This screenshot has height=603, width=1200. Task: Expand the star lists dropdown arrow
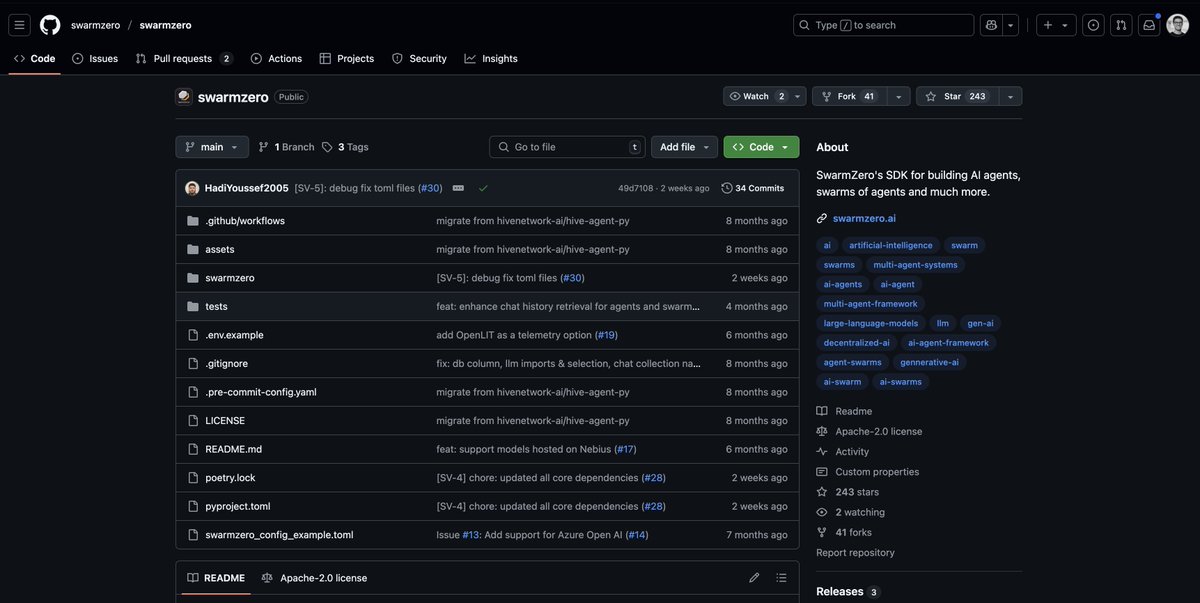(x=1010, y=96)
